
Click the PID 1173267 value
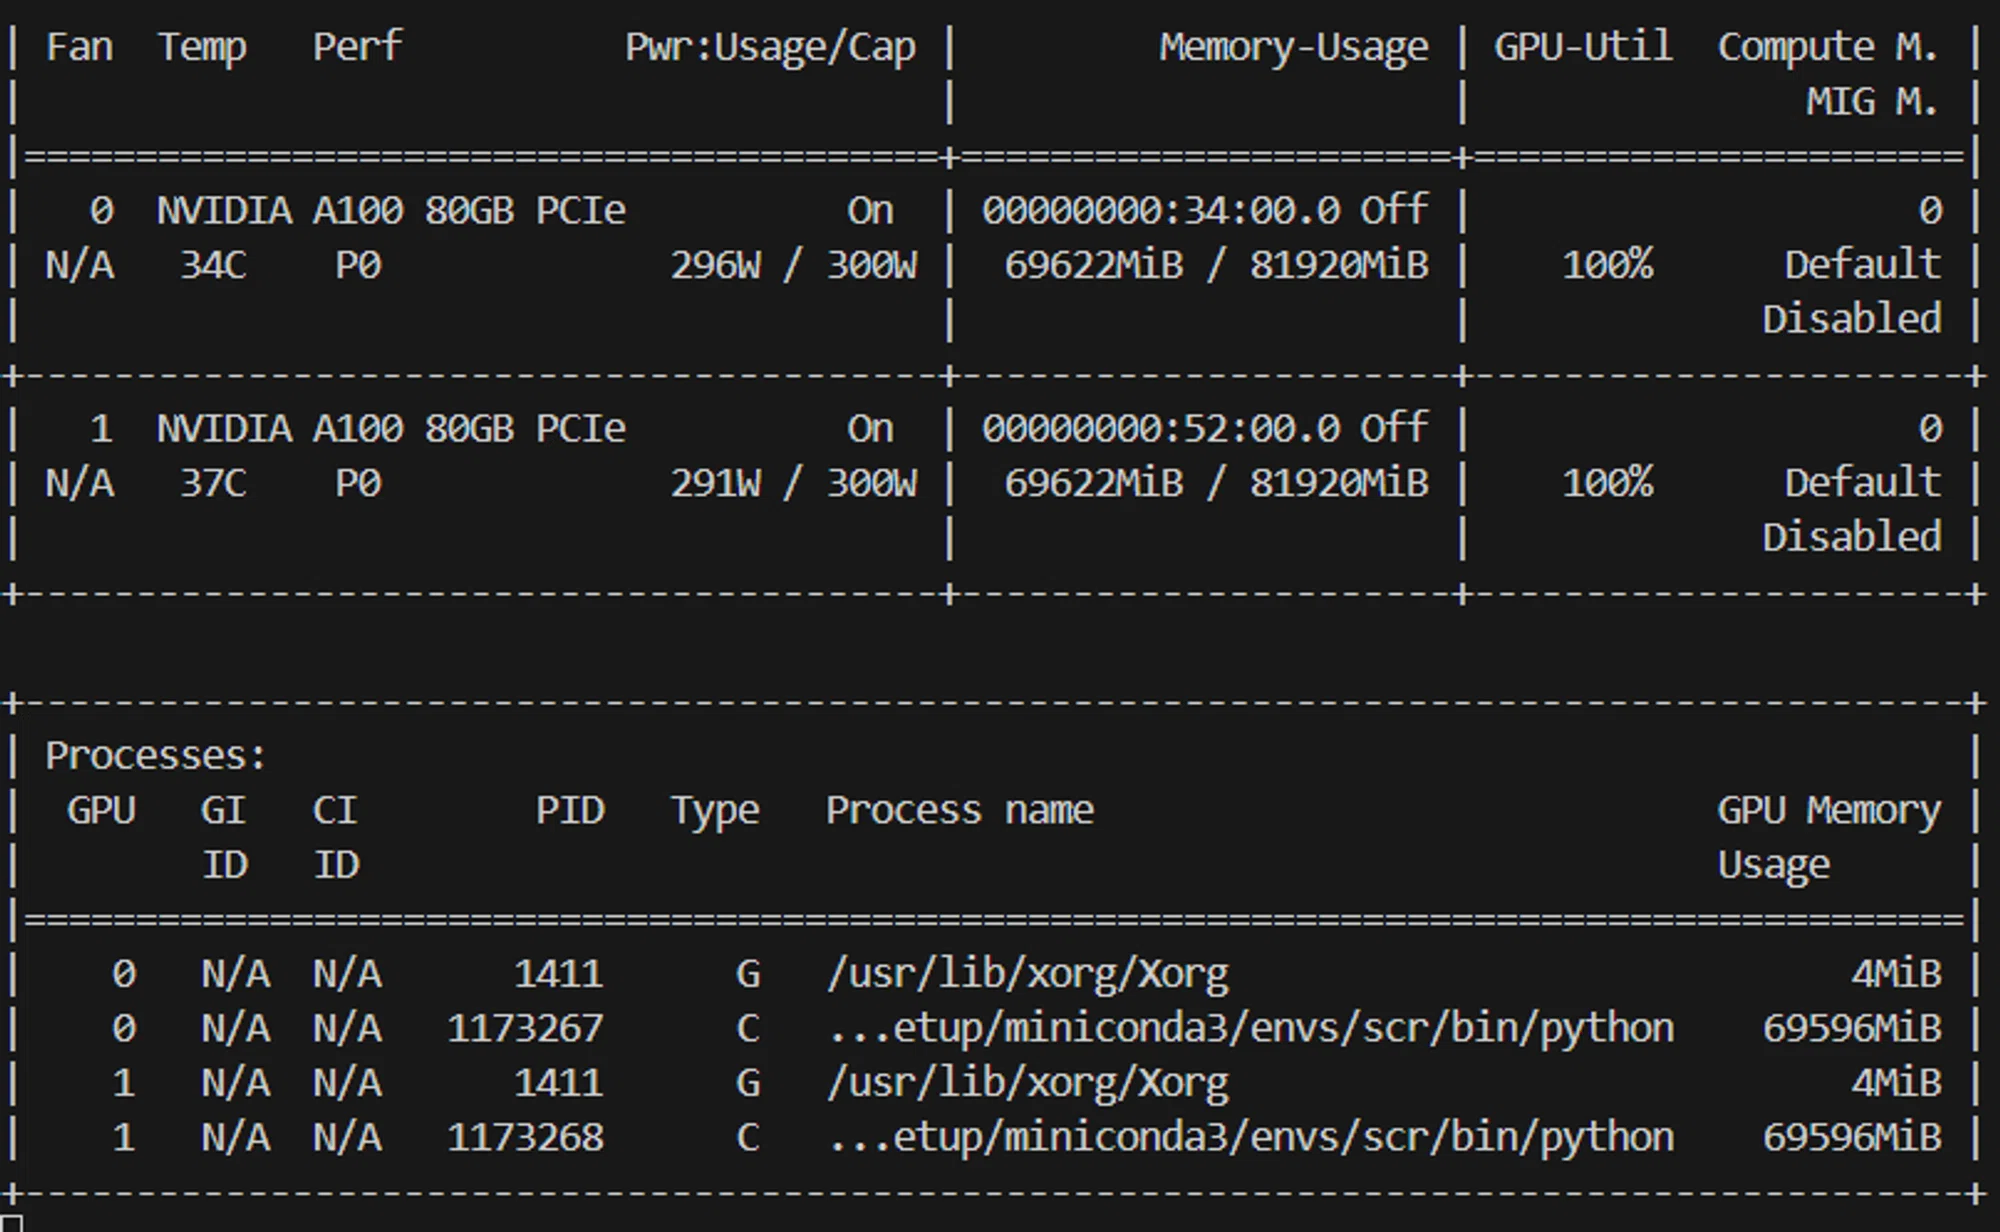pyautogui.click(x=525, y=1028)
